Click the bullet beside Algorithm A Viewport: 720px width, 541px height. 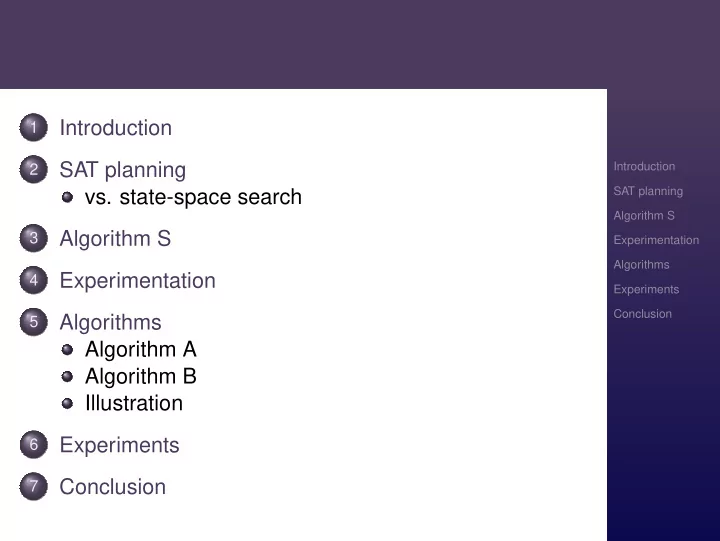coord(67,350)
